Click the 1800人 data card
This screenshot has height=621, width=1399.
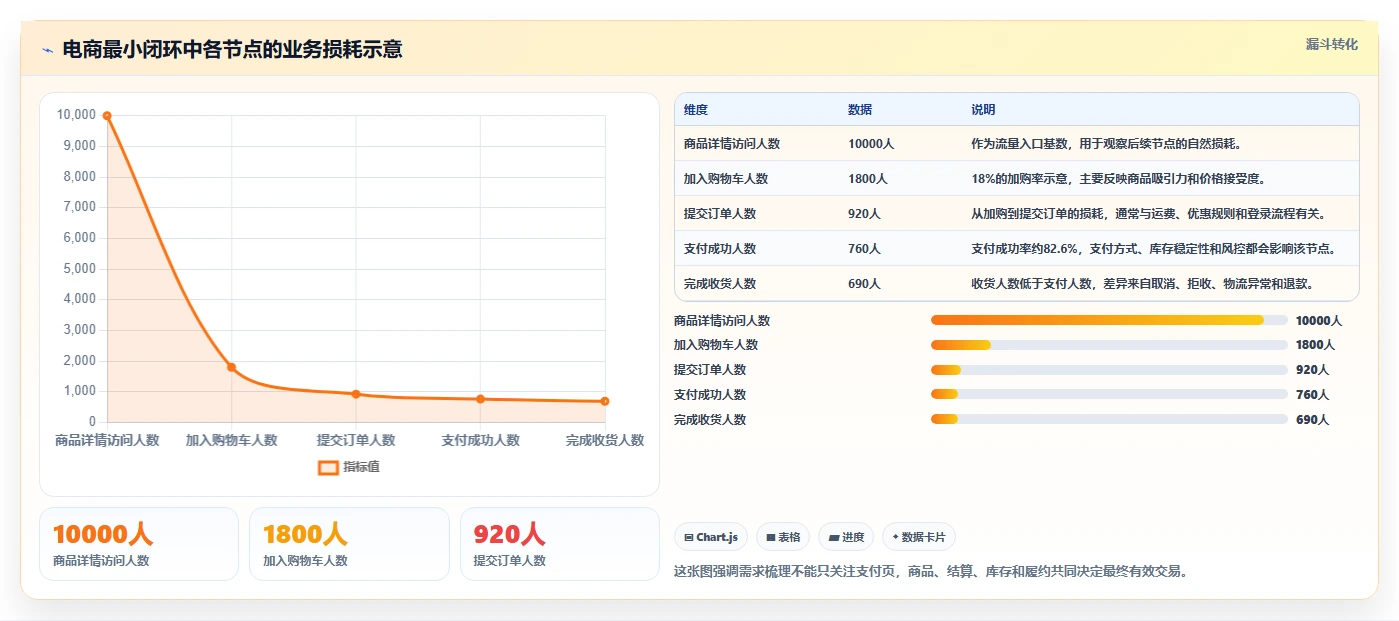[x=350, y=544]
